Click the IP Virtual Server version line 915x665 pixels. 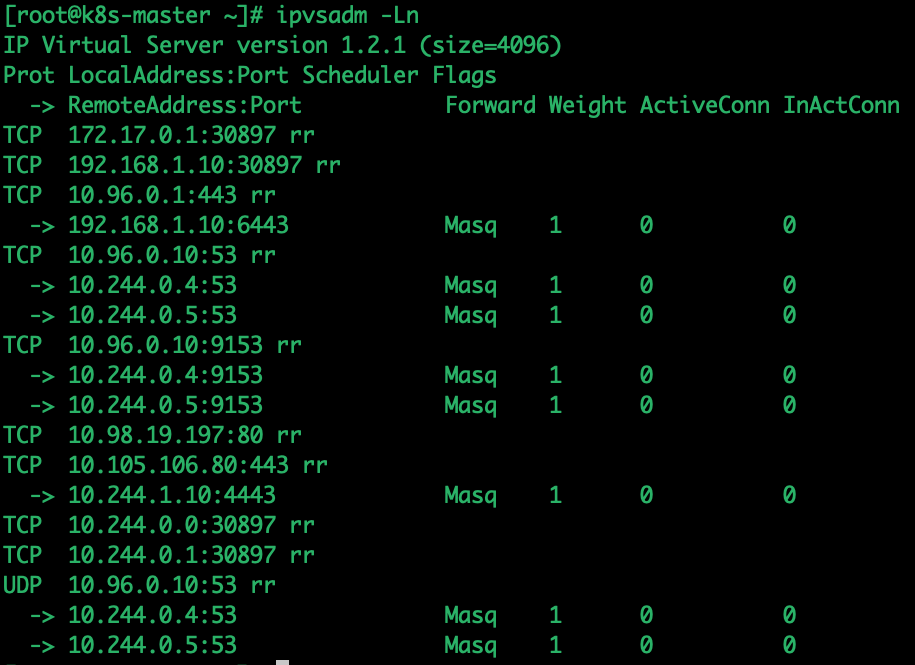tap(282, 46)
